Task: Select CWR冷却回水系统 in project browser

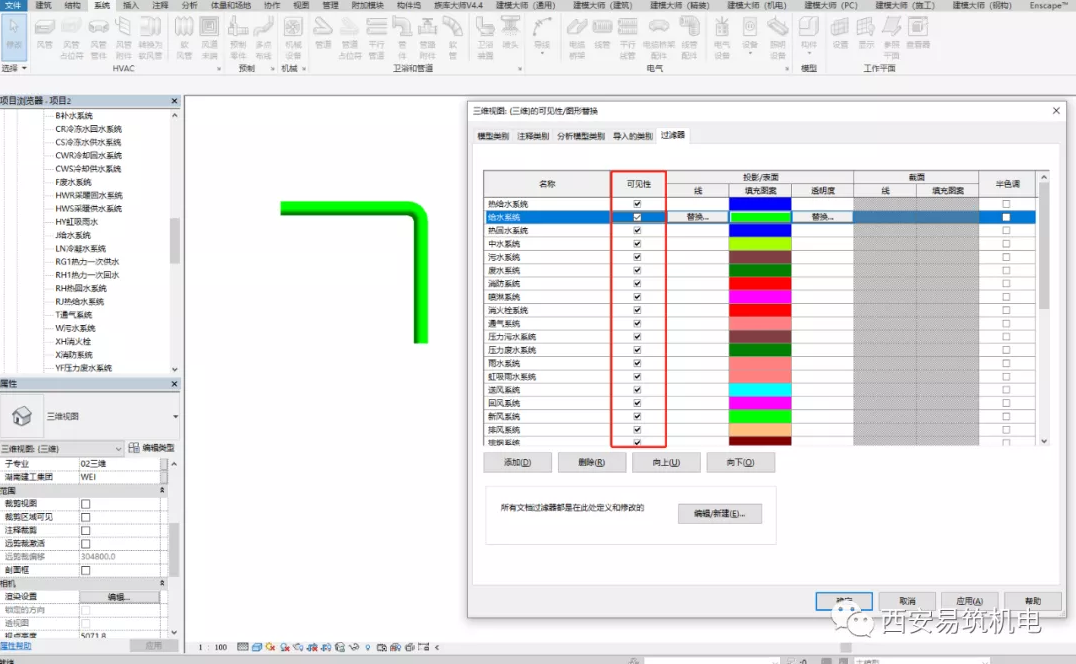Action: point(88,156)
